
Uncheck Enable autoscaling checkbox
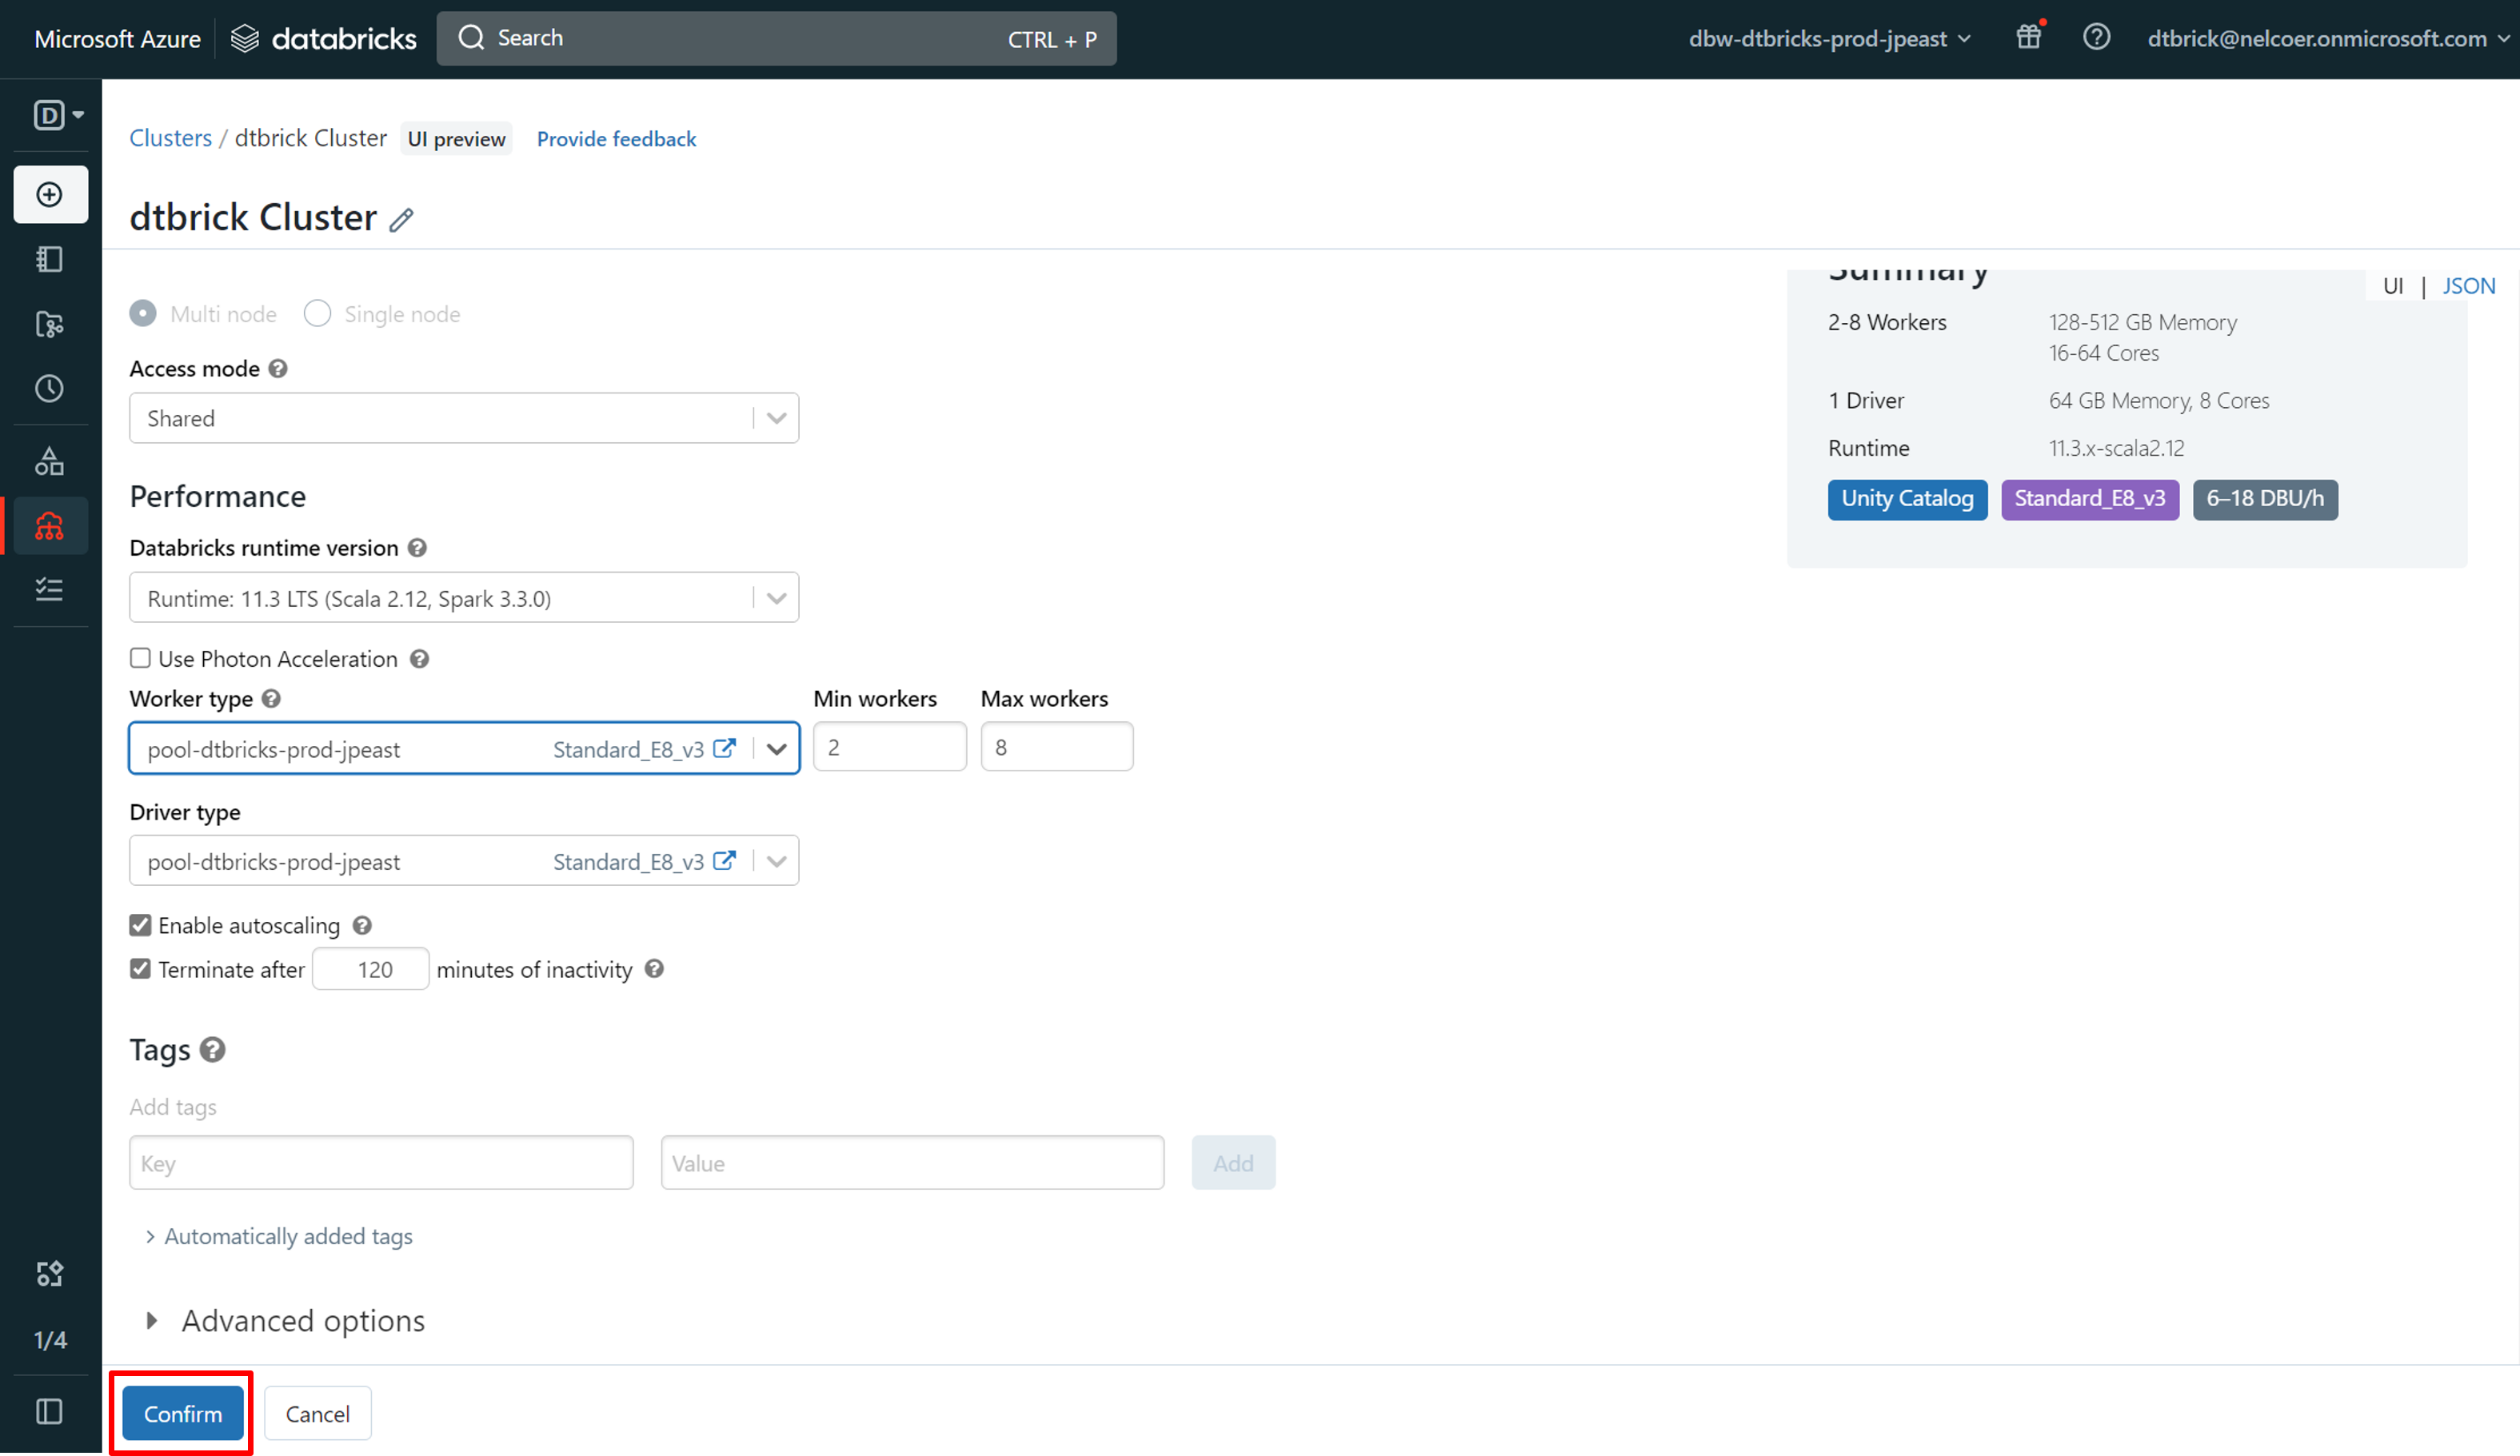point(140,925)
